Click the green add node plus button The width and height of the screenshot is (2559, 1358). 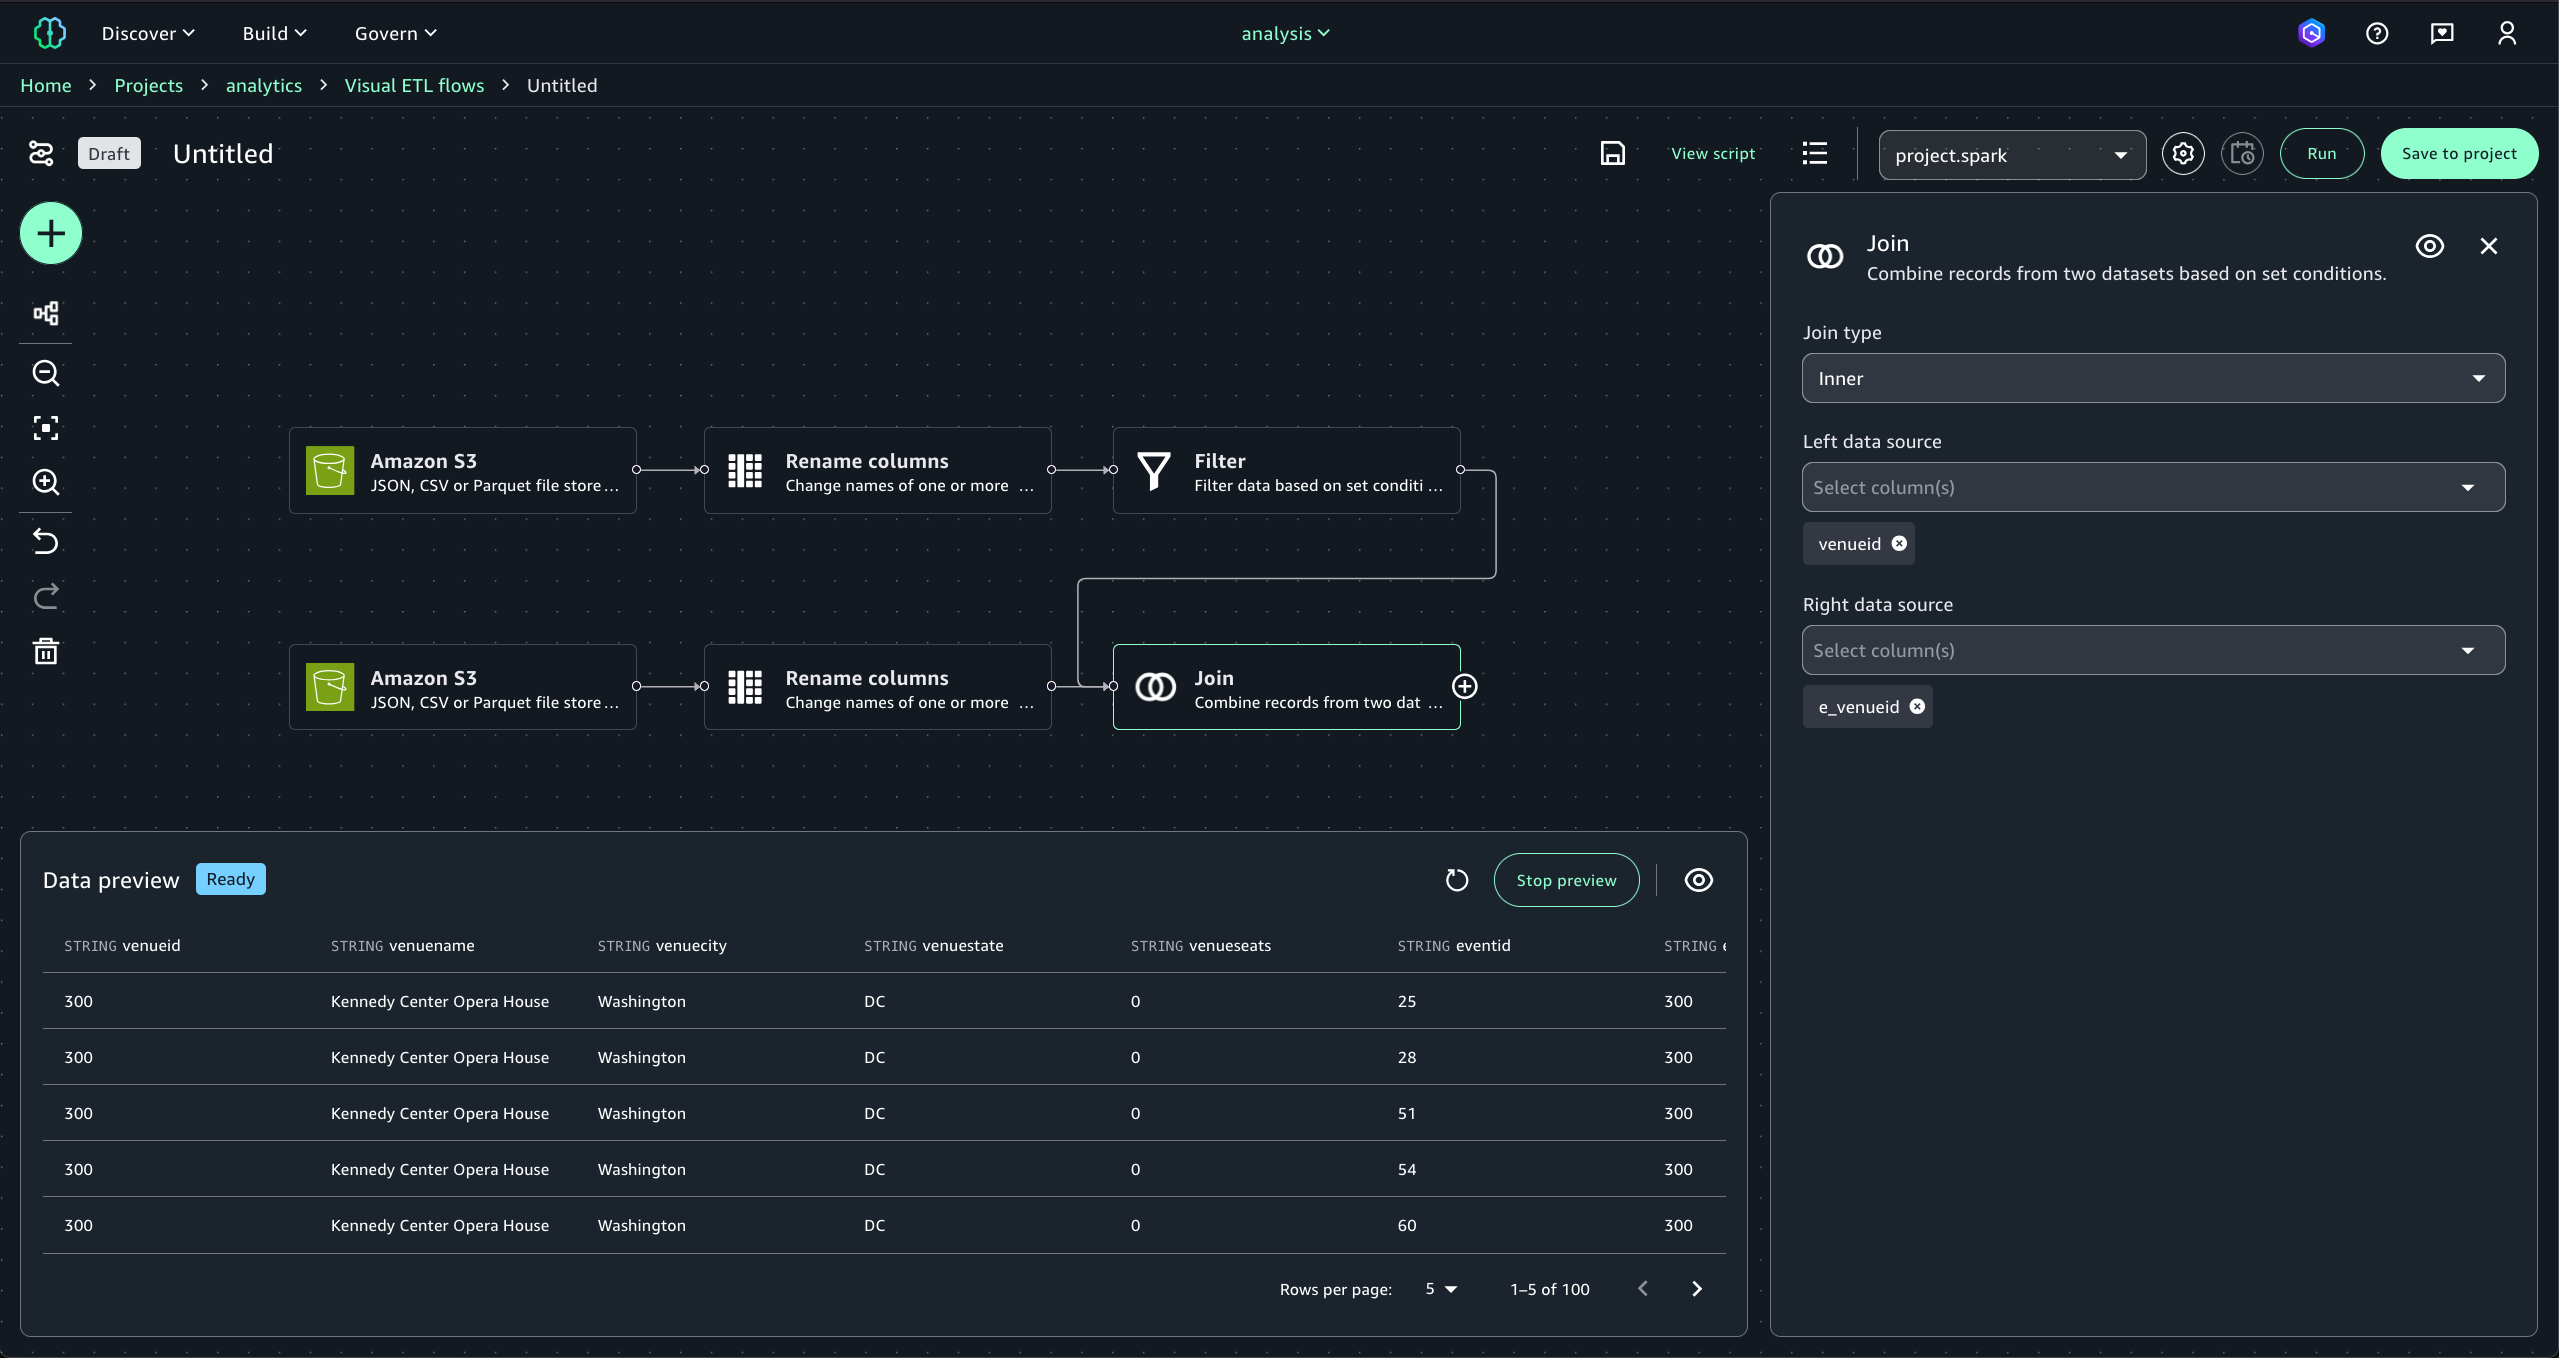(x=51, y=234)
